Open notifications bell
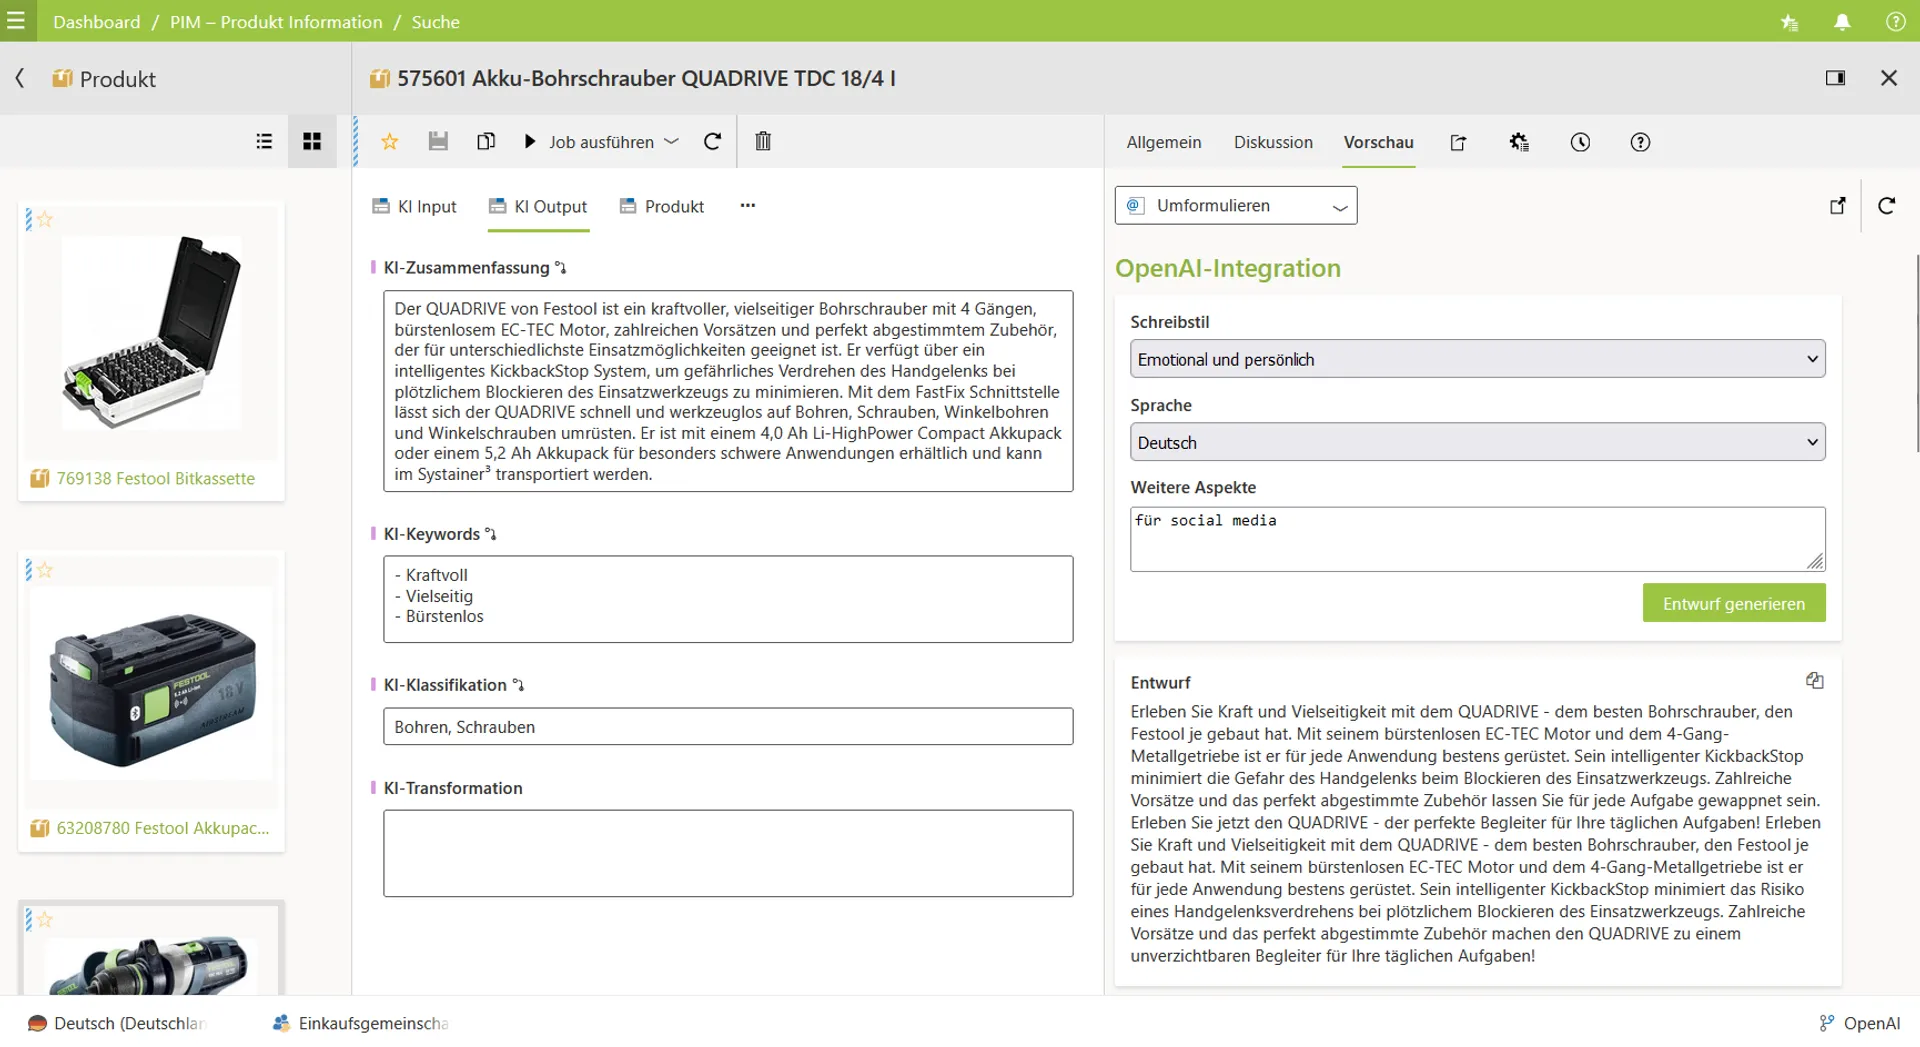 click(x=1842, y=22)
